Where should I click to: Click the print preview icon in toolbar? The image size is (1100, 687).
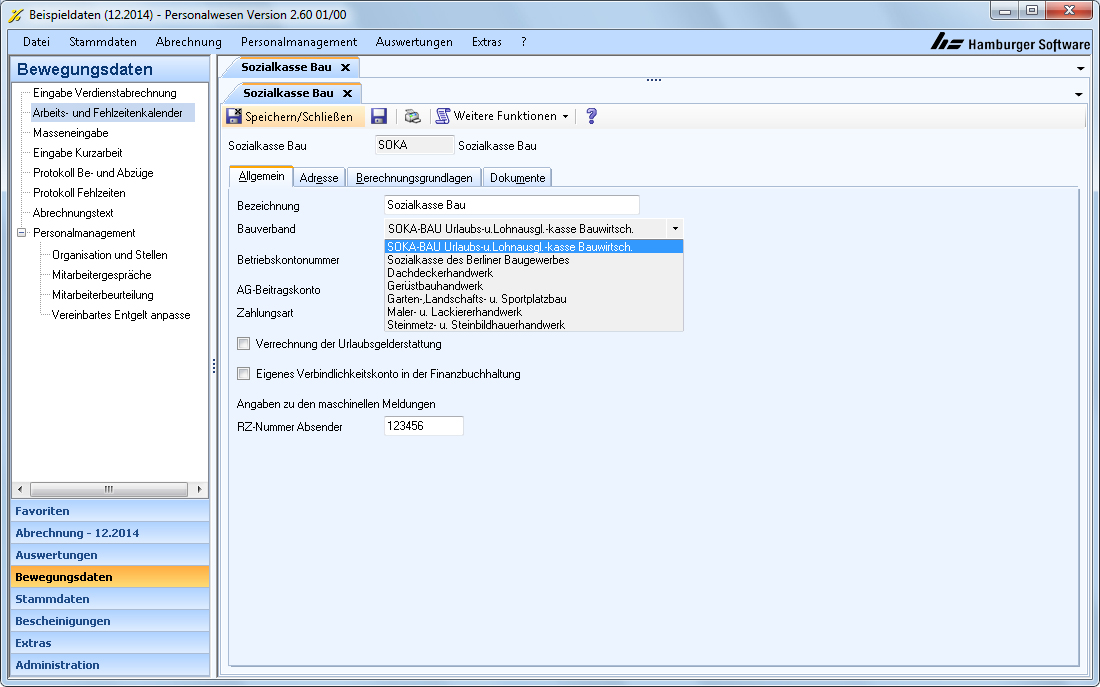412,116
